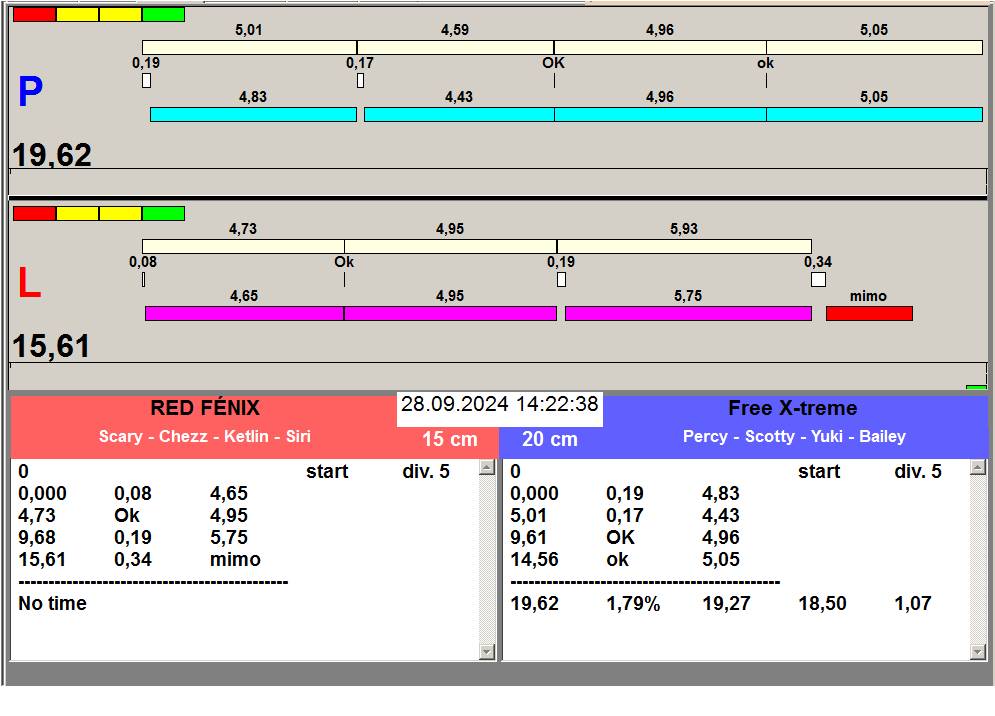Click the green start light in lane P
The width and height of the screenshot is (995, 716).
163,15
